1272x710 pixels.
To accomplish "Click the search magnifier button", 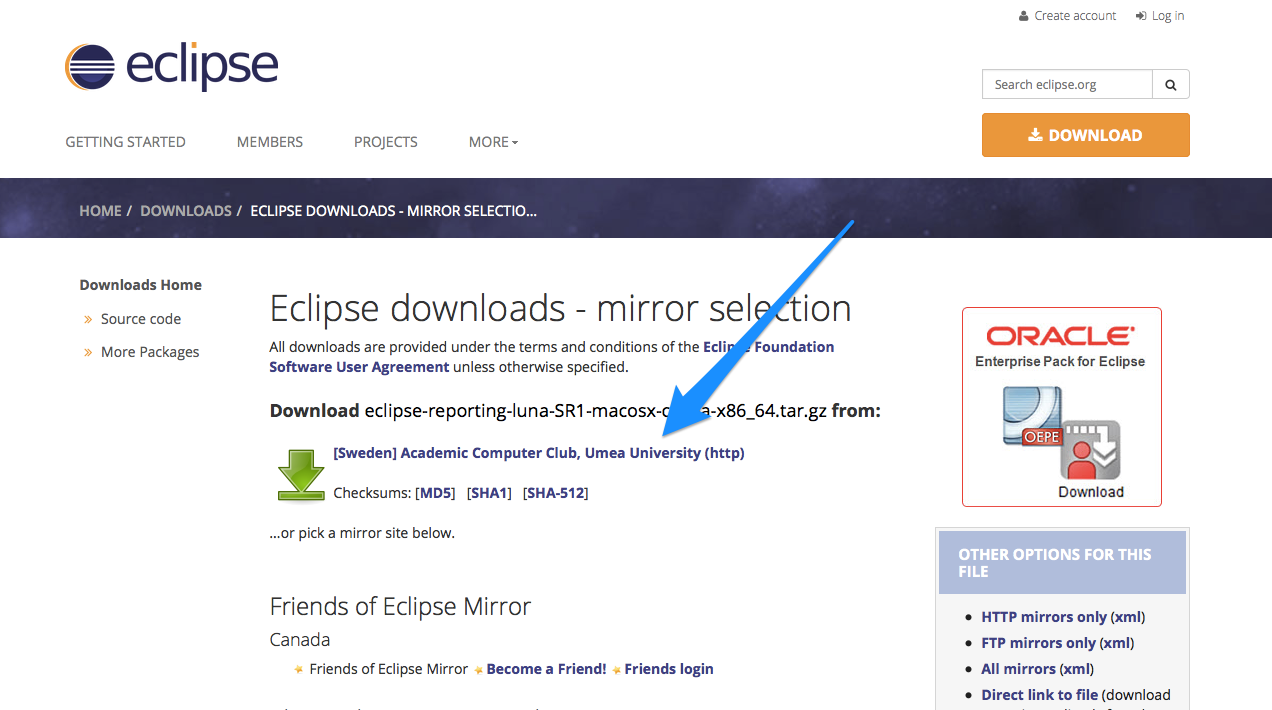I will coord(1171,85).
